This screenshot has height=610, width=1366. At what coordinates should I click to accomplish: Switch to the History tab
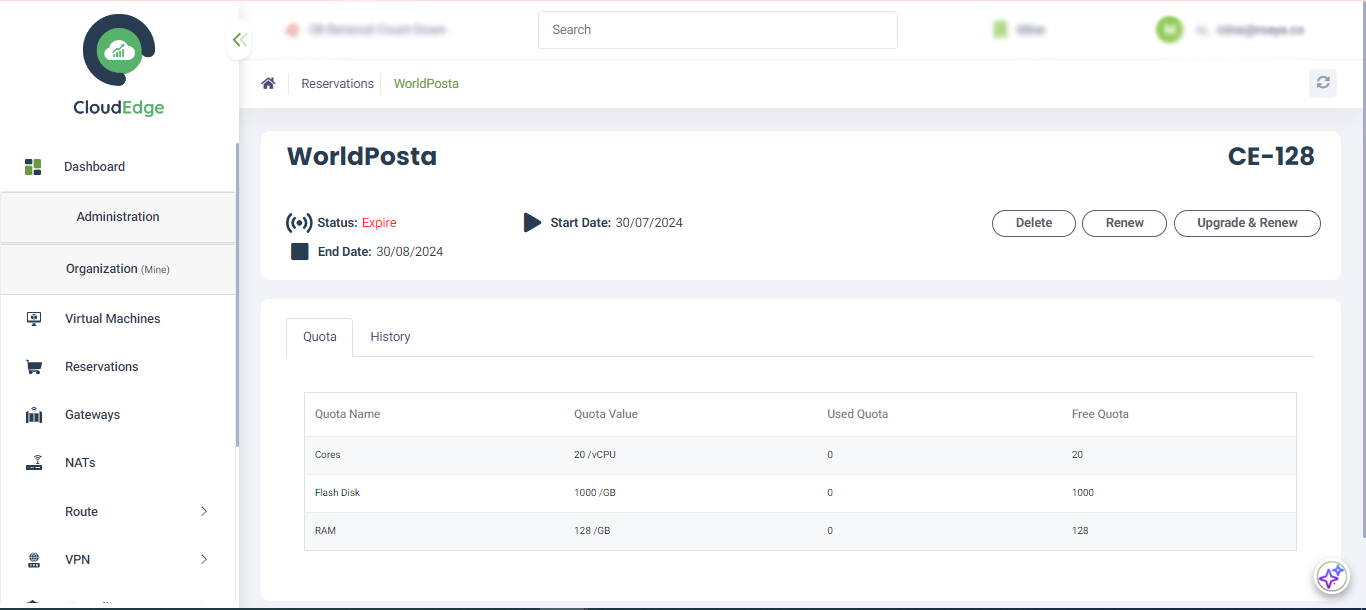coord(390,337)
